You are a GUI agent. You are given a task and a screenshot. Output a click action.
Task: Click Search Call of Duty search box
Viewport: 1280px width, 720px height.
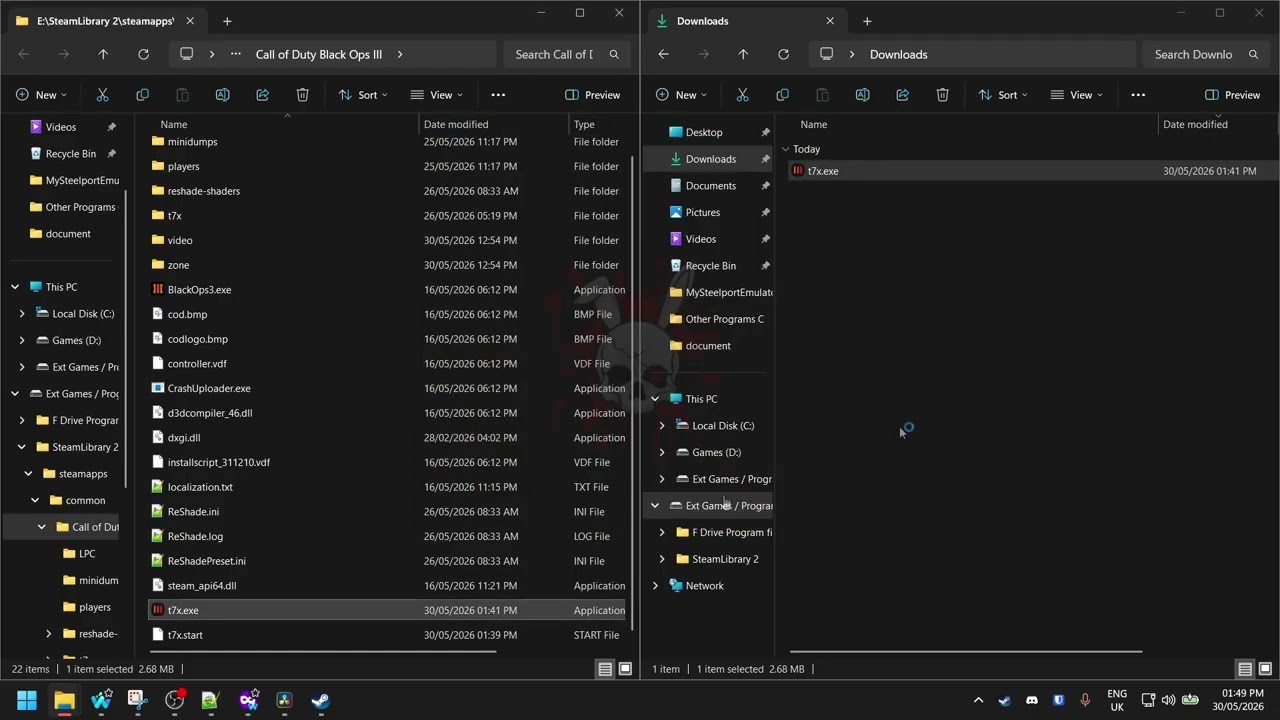(567, 54)
